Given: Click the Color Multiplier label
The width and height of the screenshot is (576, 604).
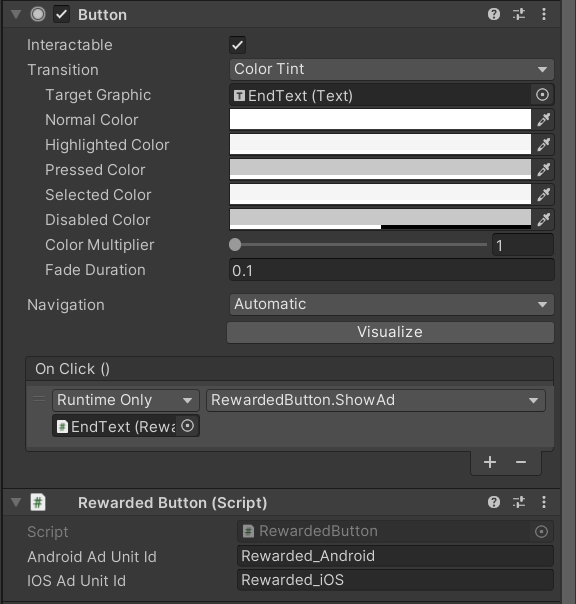Looking at the screenshot, I should pos(100,245).
